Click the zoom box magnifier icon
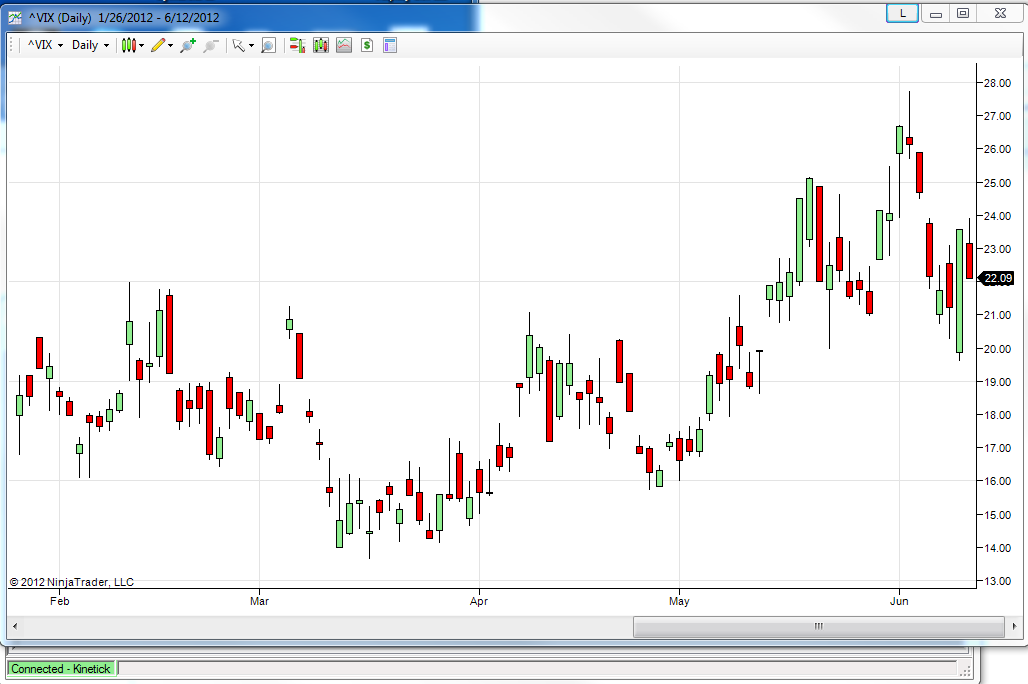The width and height of the screenshot is (1028, 684). 268,45
